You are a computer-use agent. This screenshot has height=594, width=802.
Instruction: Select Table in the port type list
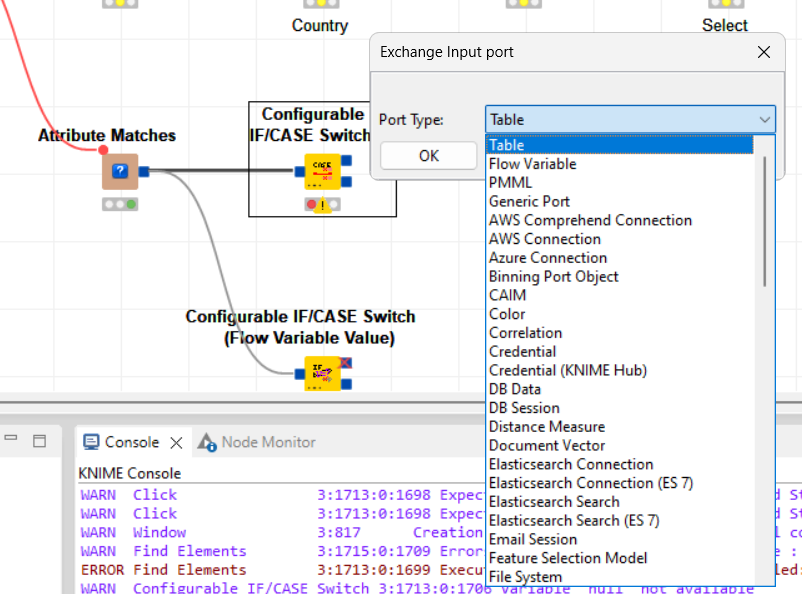tap(620, 145)
